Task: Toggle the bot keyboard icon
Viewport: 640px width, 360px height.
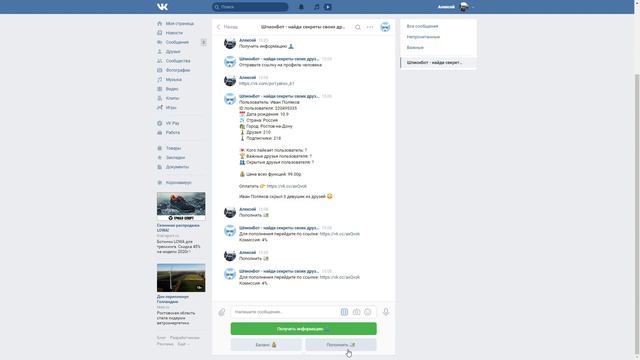Action: pyautogui.click(x=344, y=312)
